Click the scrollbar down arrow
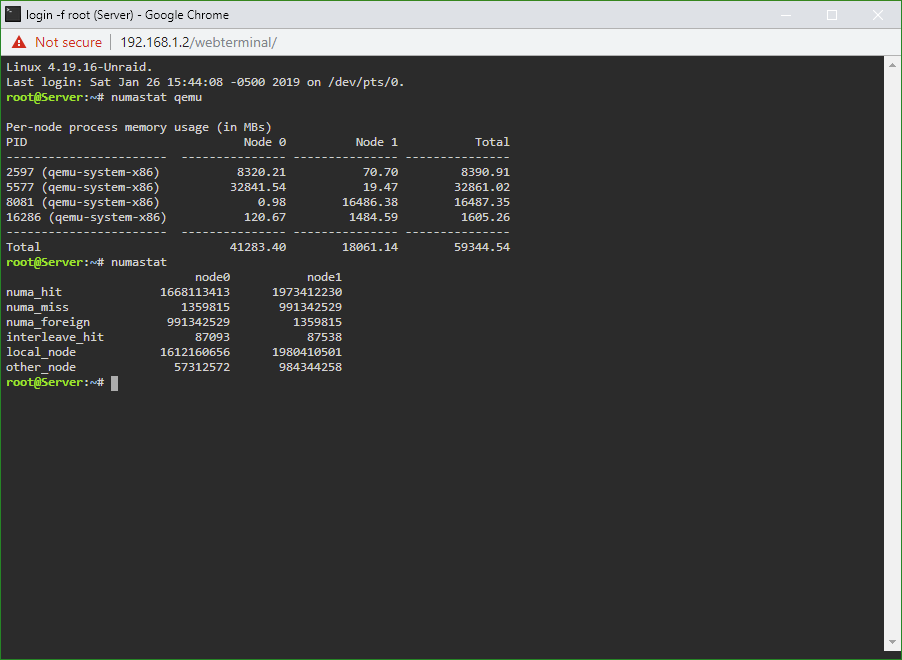Screen dimensions: 902x660 [x=892, y=642]
